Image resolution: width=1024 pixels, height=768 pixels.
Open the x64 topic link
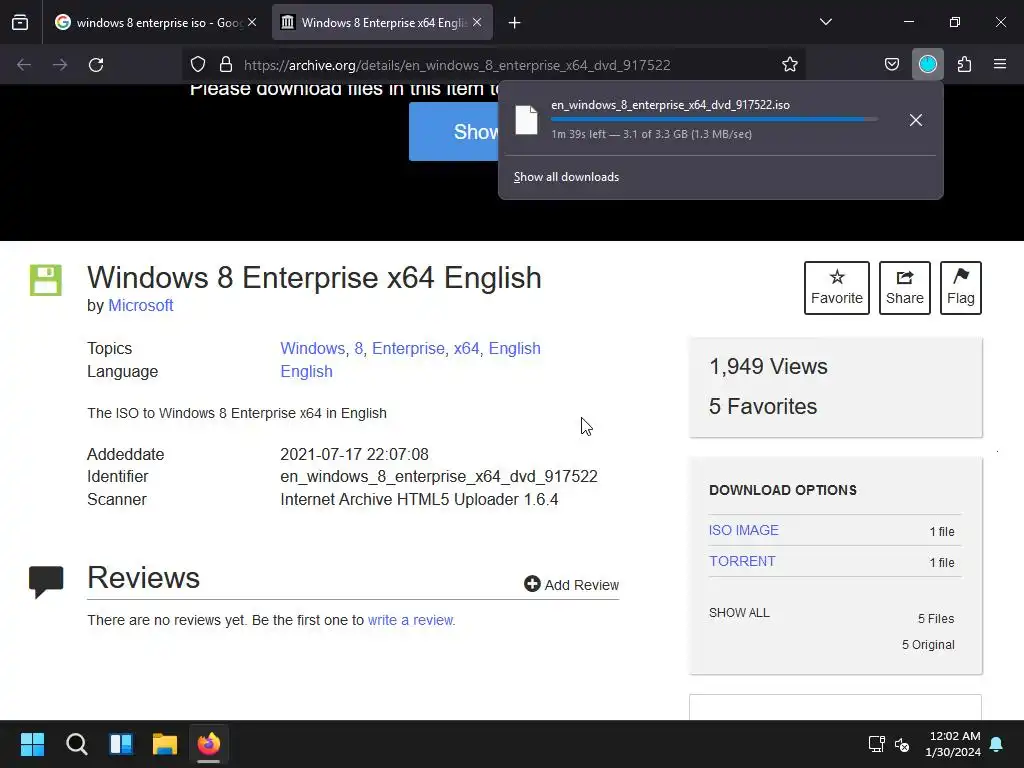click(466, 349)
